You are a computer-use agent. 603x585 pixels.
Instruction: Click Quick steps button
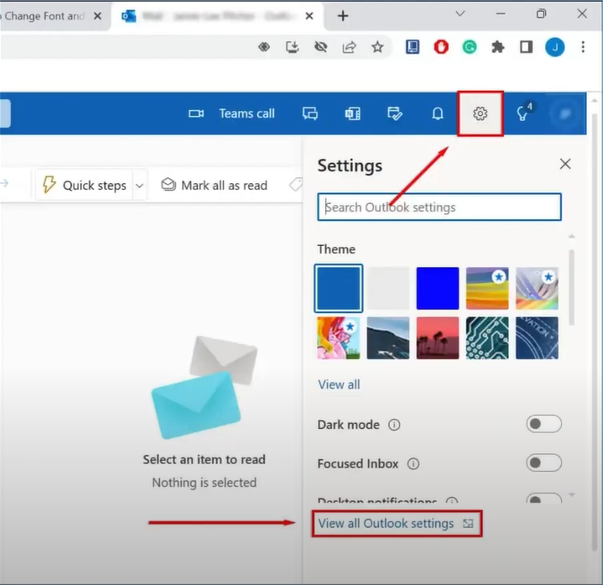pos(84,185)
